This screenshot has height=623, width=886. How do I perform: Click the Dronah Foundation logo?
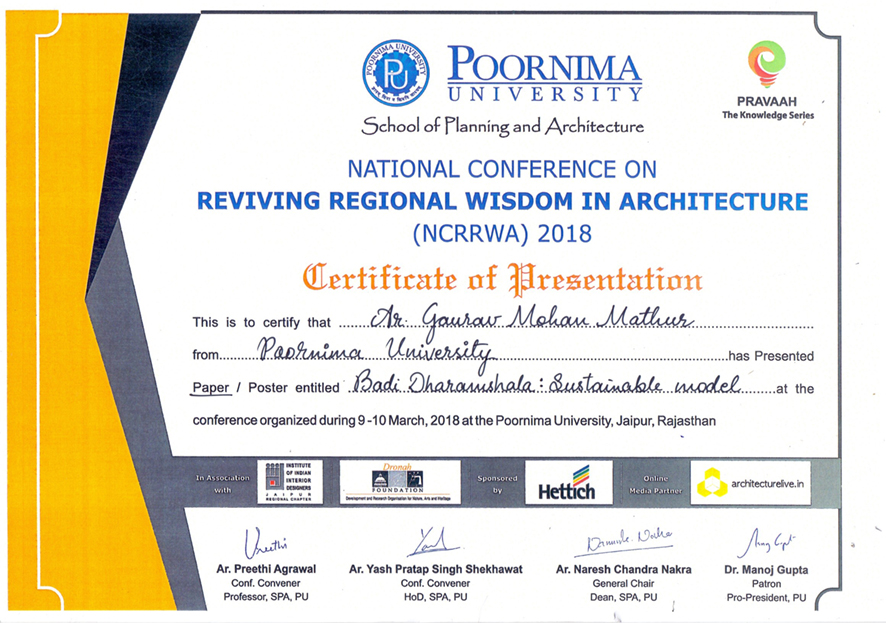tap(399, 482)
